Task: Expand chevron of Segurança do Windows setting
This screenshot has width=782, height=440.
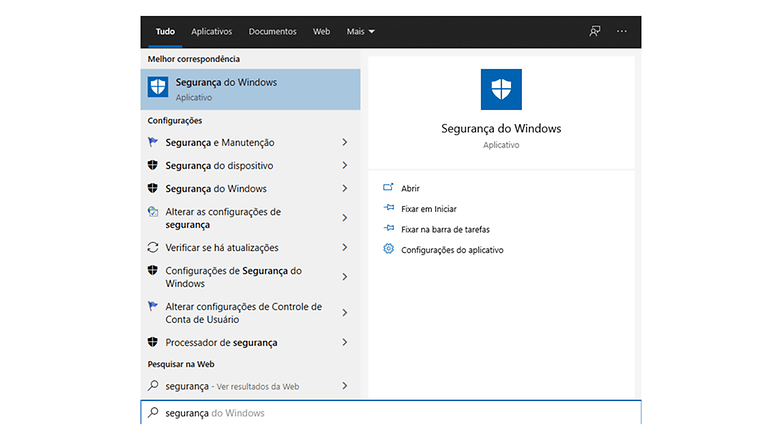Action: [x=345, y=188]
